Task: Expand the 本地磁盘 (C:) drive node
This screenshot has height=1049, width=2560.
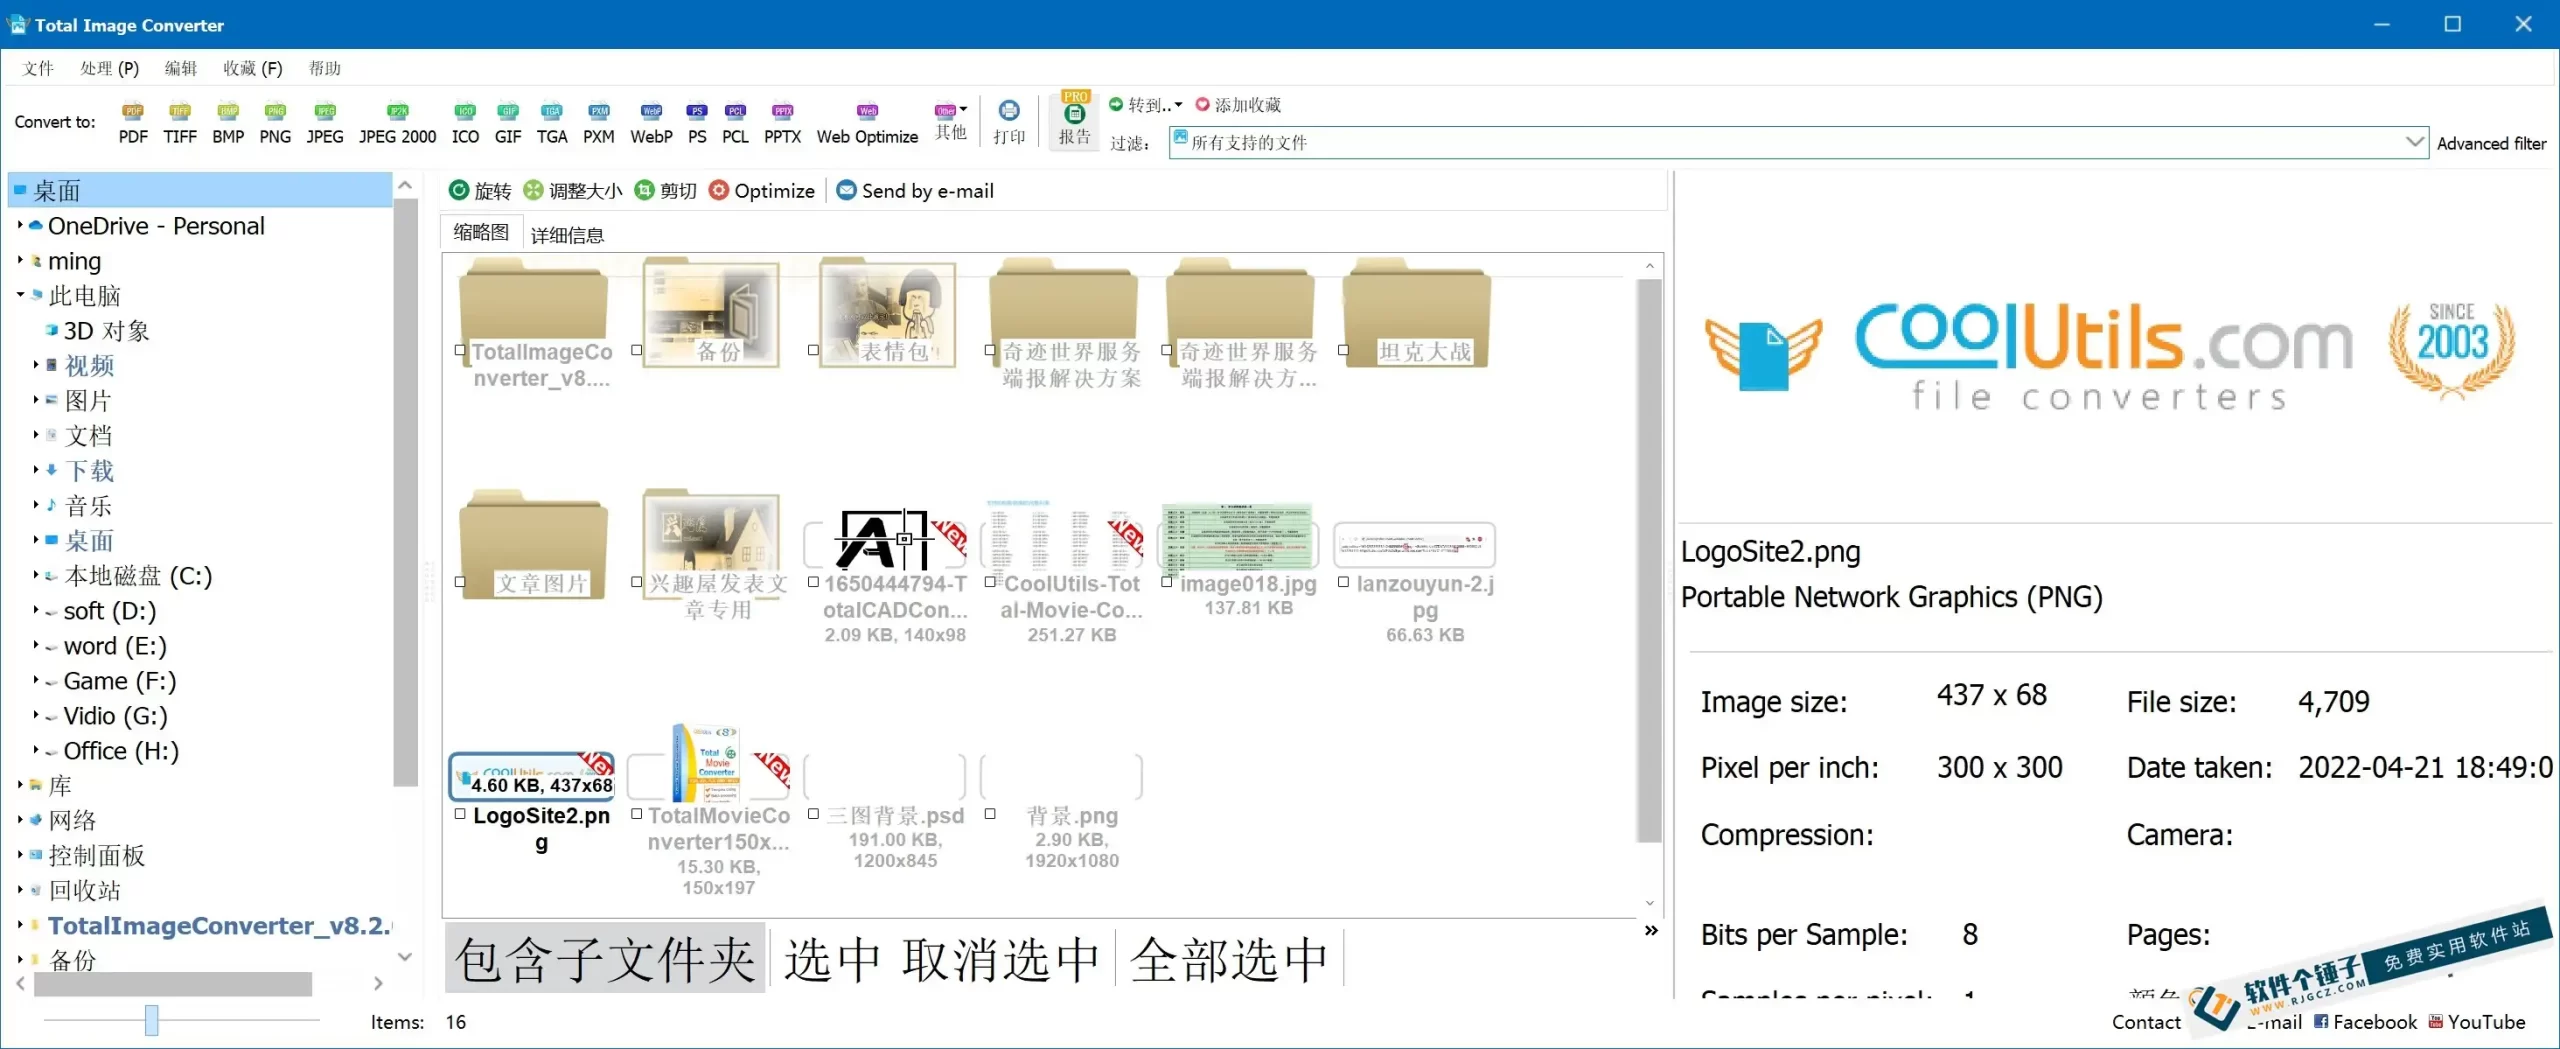Action: pos(35,576)
